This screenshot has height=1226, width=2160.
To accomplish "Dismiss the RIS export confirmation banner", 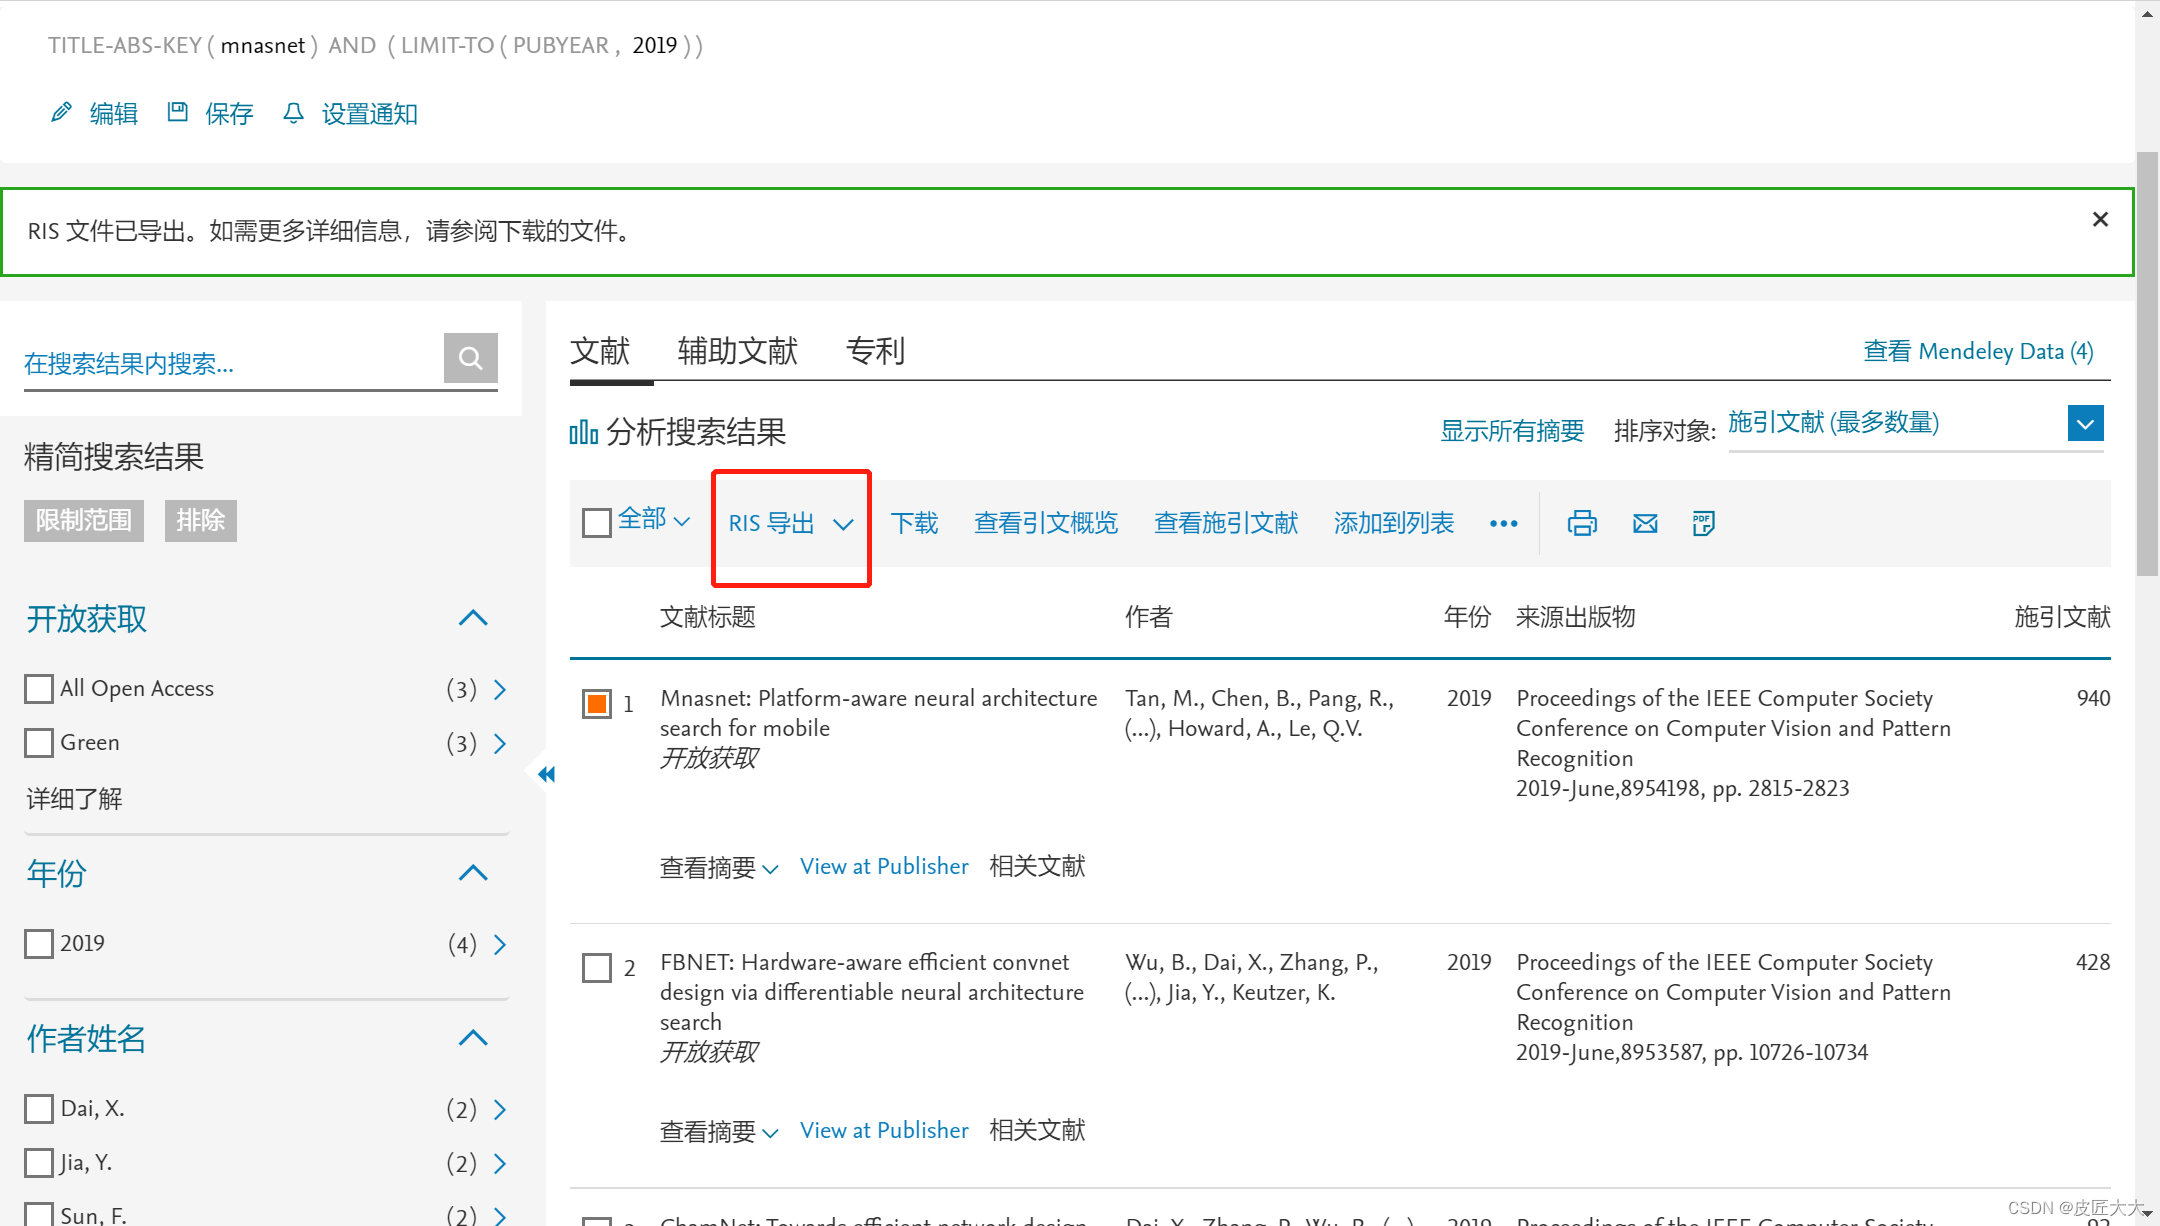I will coord(2099,219).
